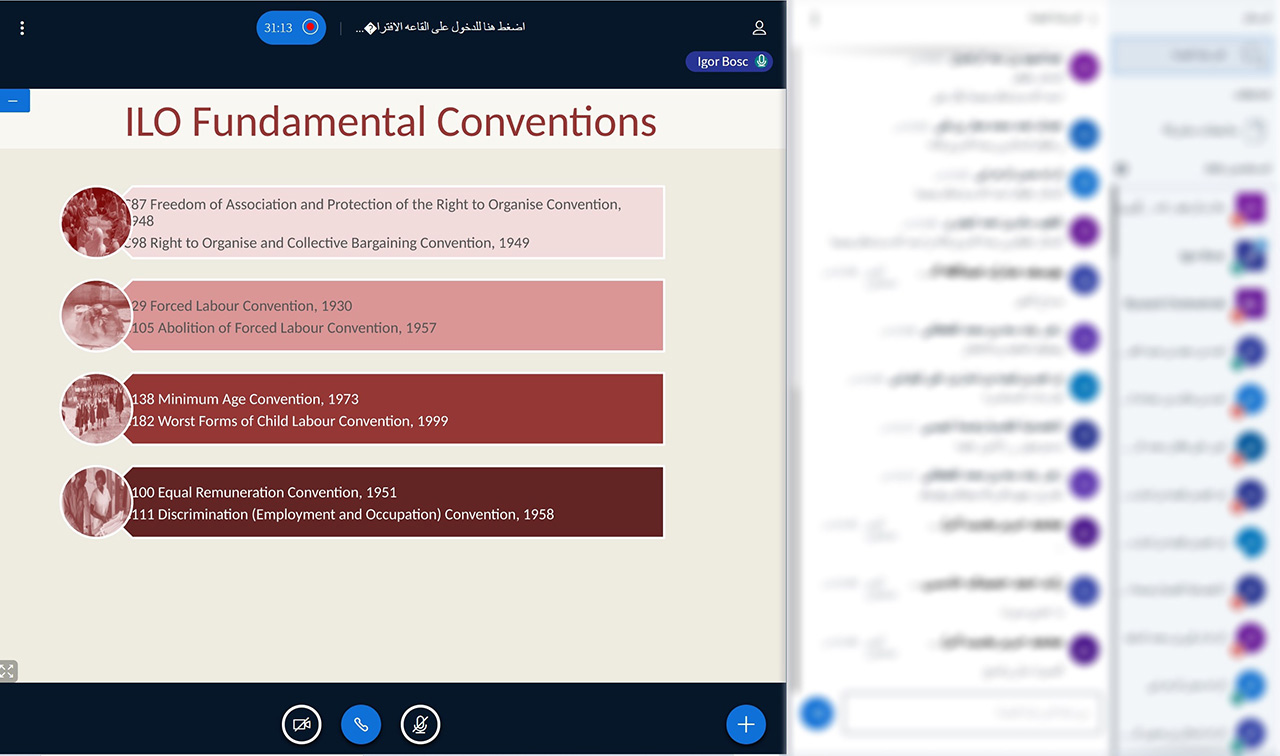Minimize the presentation with blue minus button
This screenshot has height=756, width=1280.
click(x=14, y=101)
